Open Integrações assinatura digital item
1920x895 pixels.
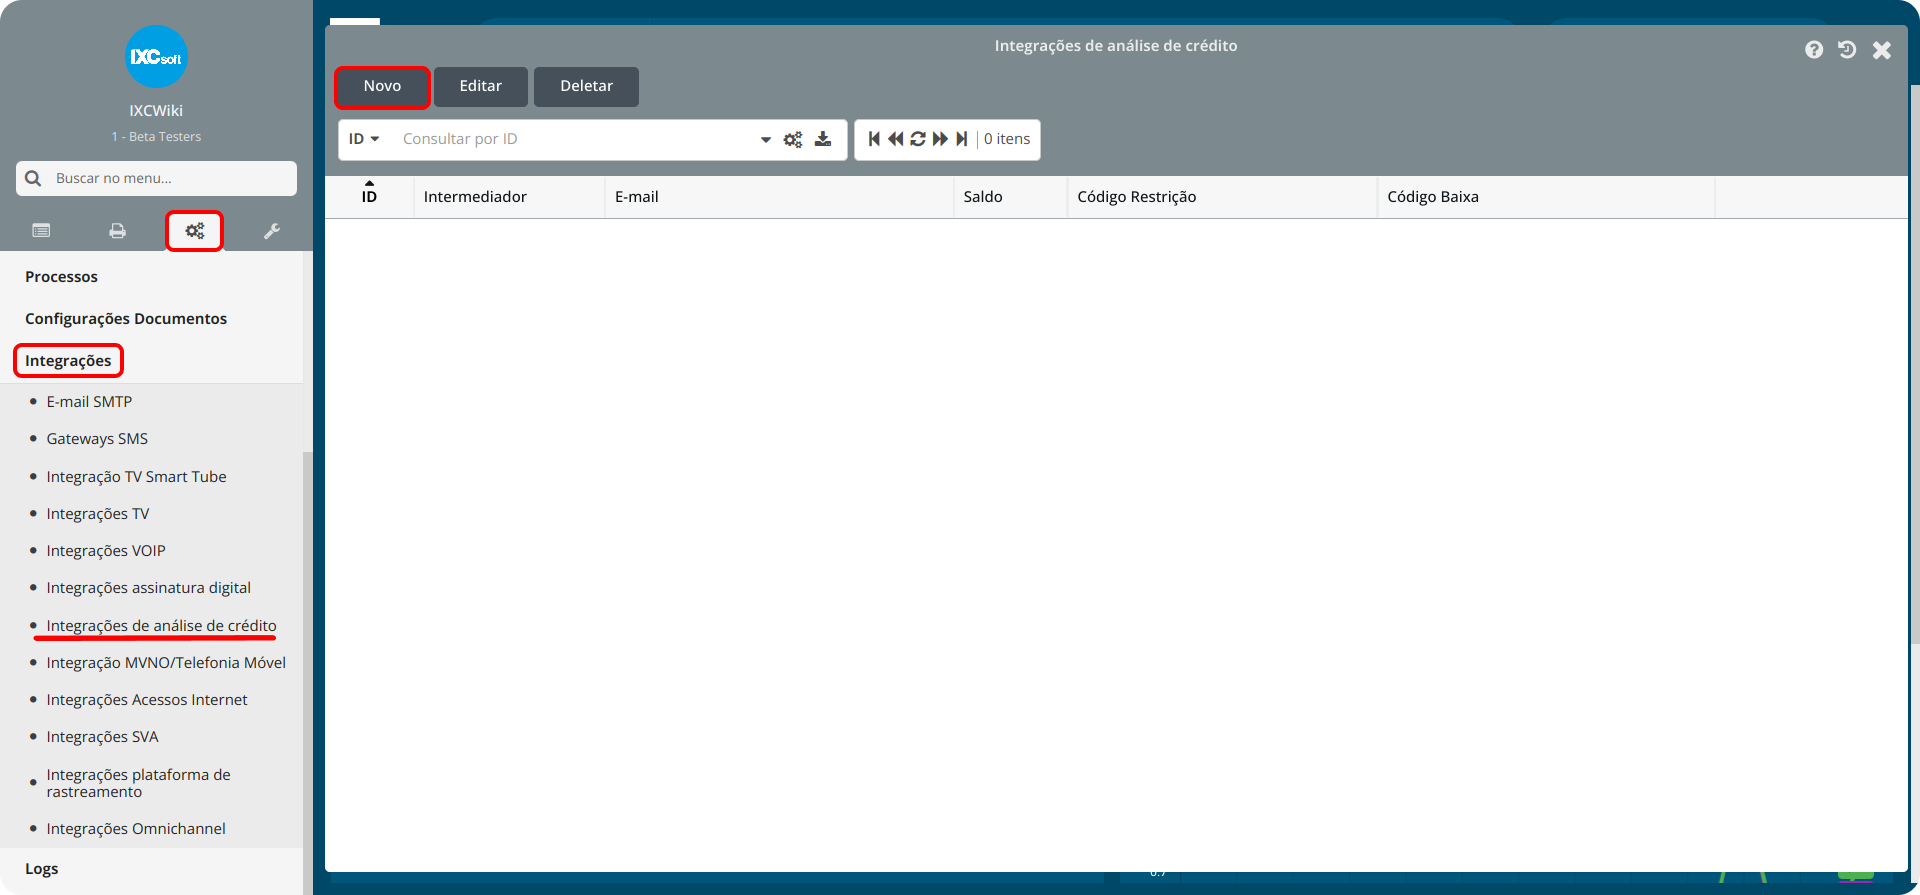tap(148, 588)
